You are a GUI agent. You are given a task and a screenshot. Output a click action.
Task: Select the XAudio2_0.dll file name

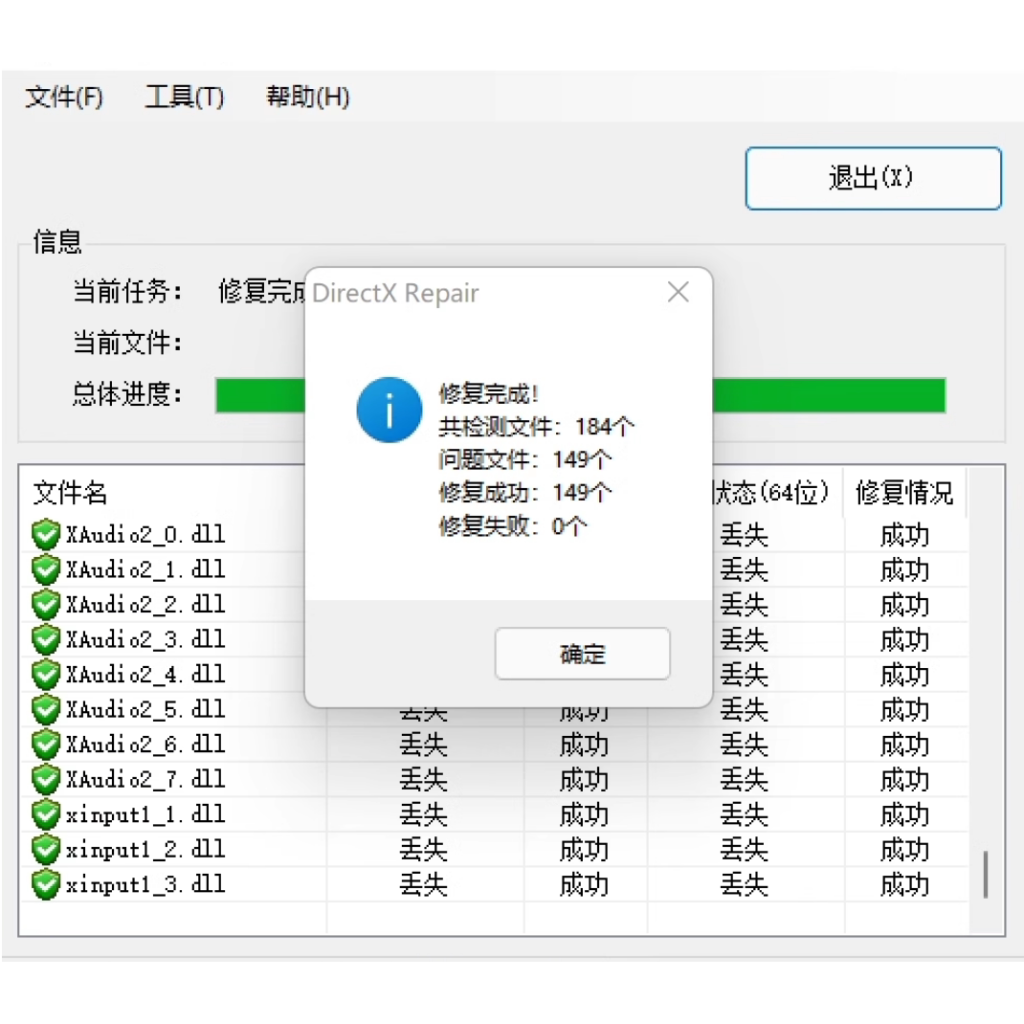click(x=145, y=535)
